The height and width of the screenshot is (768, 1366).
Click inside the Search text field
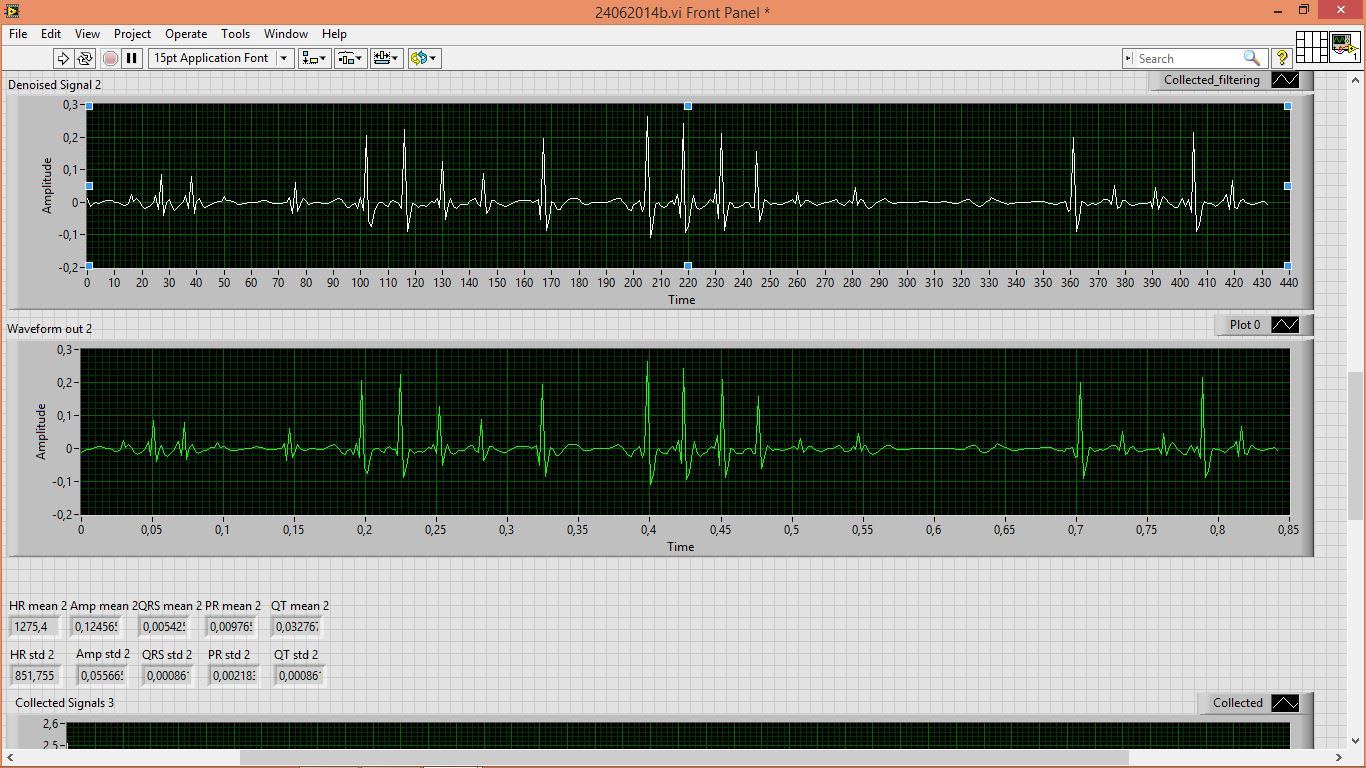point(1188,59)
